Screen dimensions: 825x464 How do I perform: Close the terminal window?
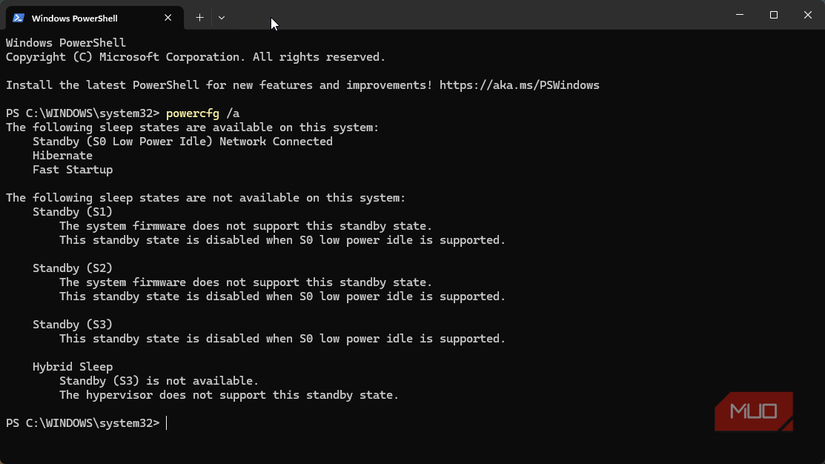(x=808, y=15)
